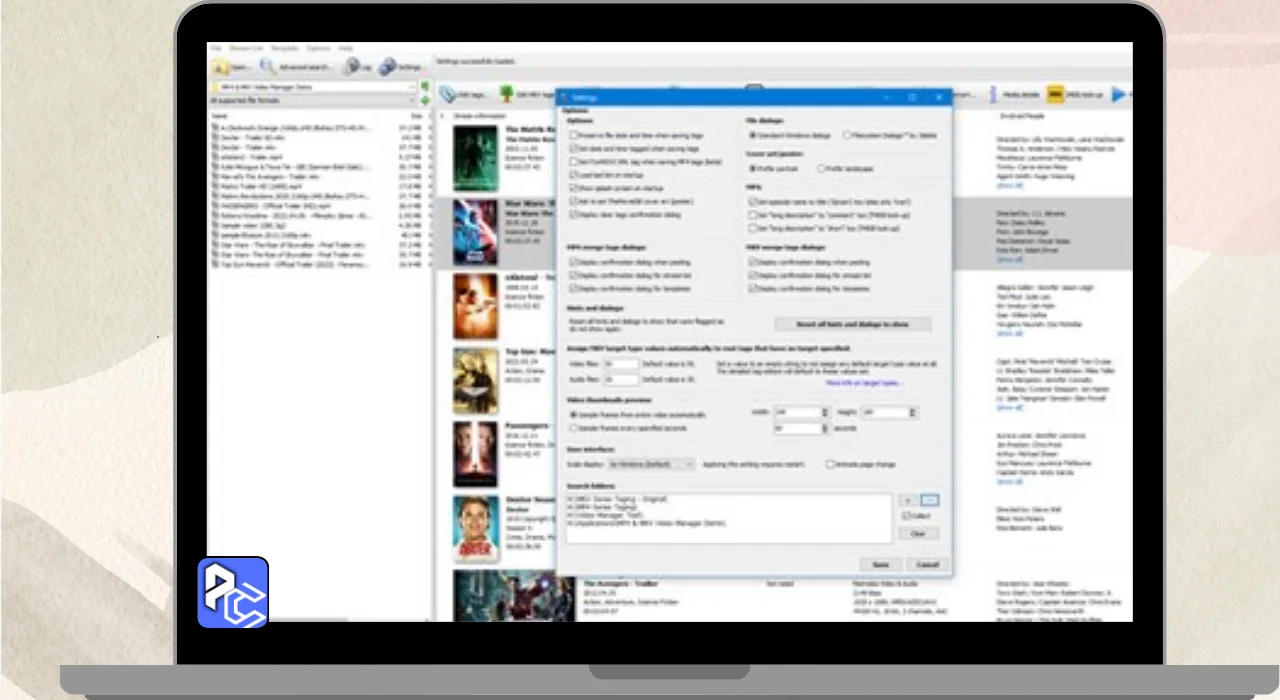Viewport: 1280px width, 700px height.
Task: Toggle MKV merge tags confirmation for templates checkbox
Action: click(753, 288)
